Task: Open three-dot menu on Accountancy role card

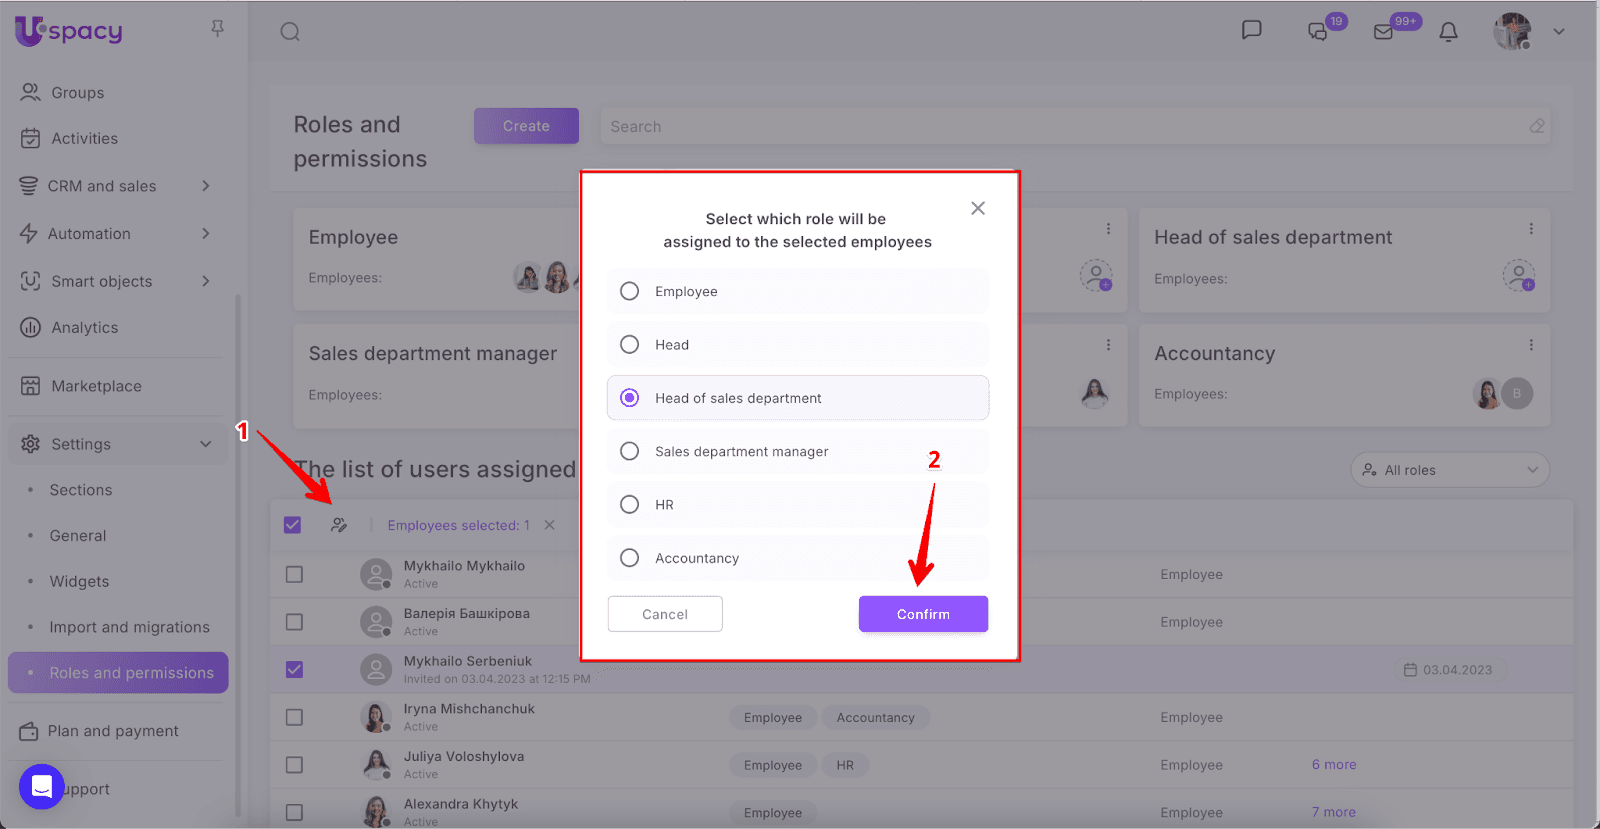Action: click(1530, 345)
